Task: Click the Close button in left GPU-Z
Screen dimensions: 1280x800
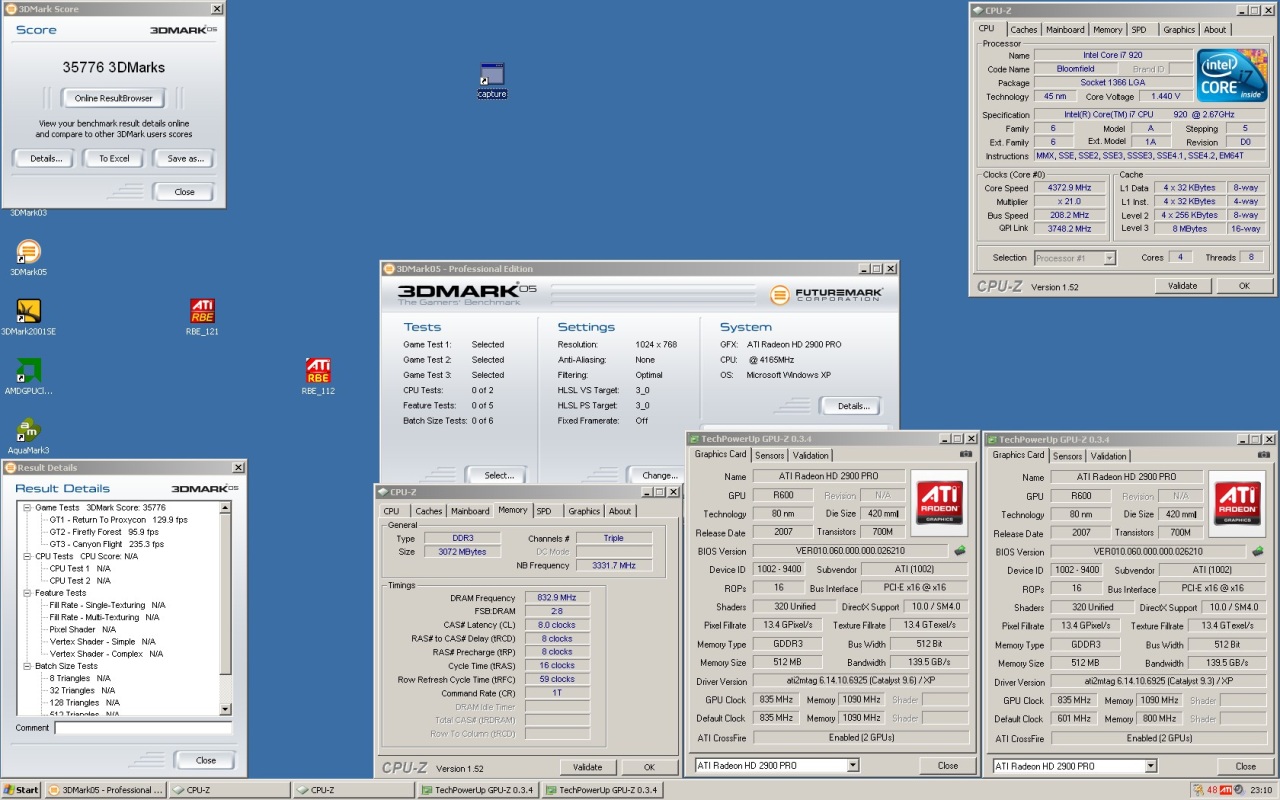Action: 948,765
